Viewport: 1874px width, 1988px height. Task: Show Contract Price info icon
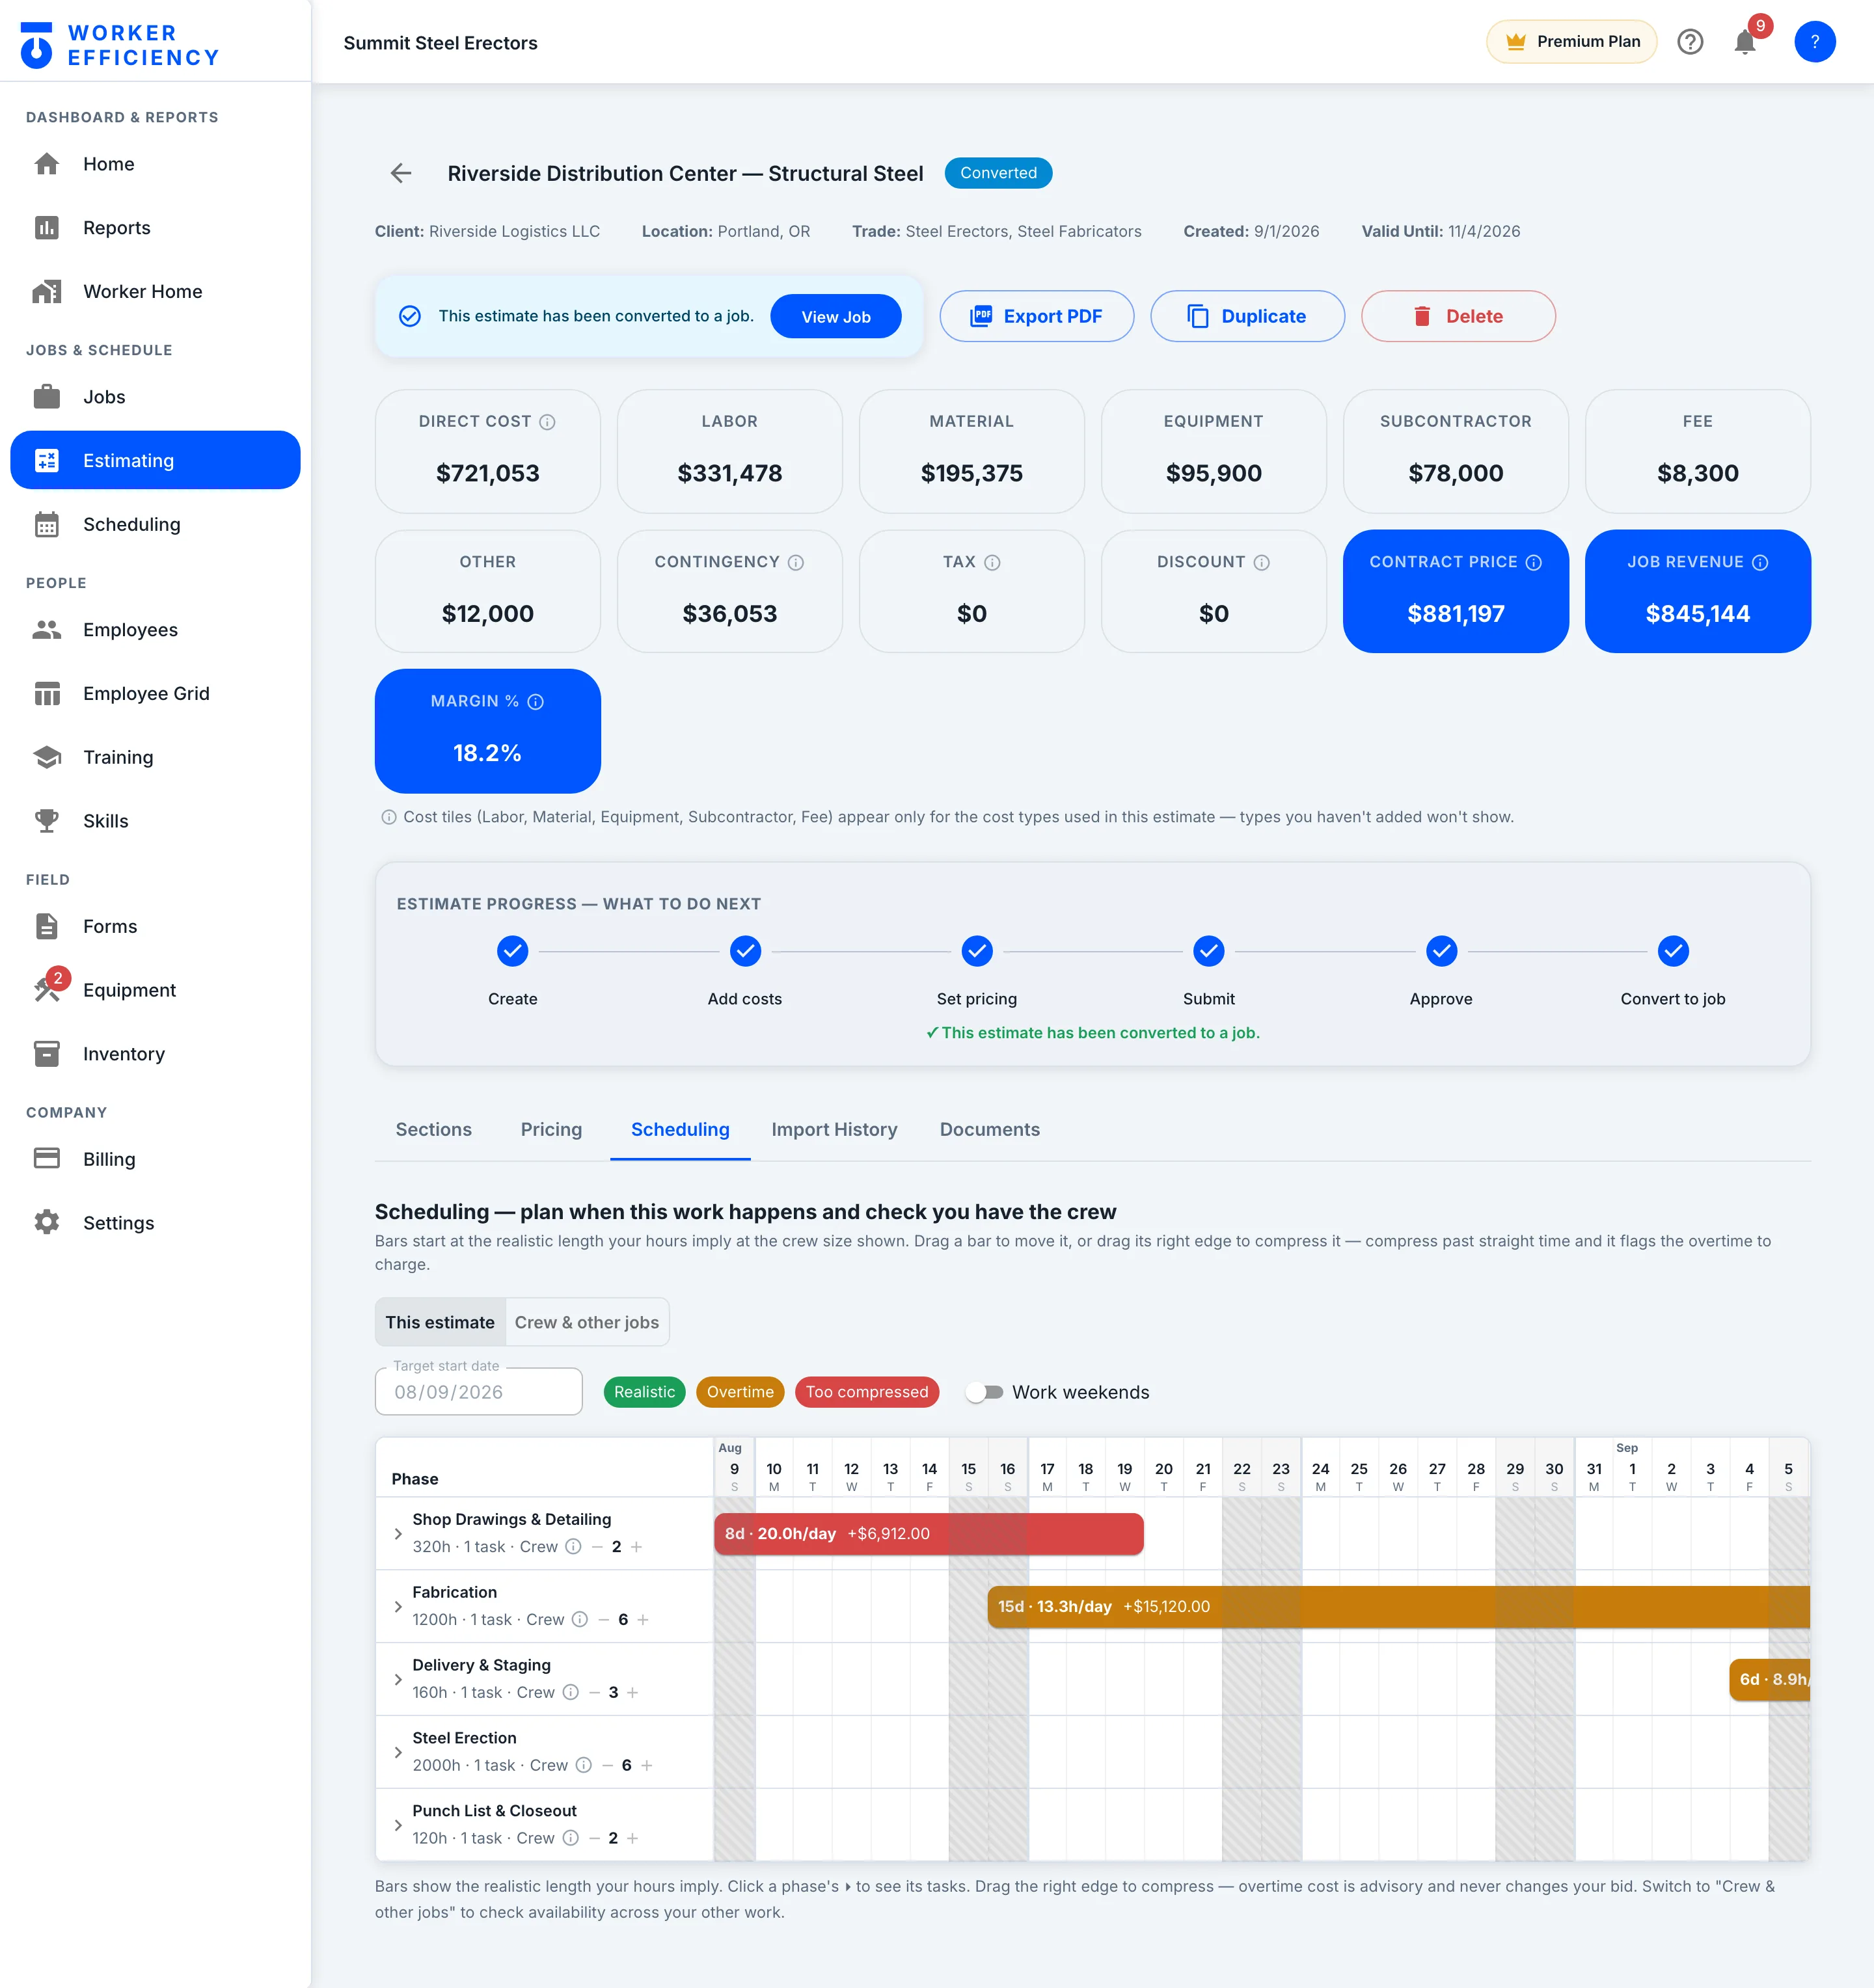pos(1533,563)
